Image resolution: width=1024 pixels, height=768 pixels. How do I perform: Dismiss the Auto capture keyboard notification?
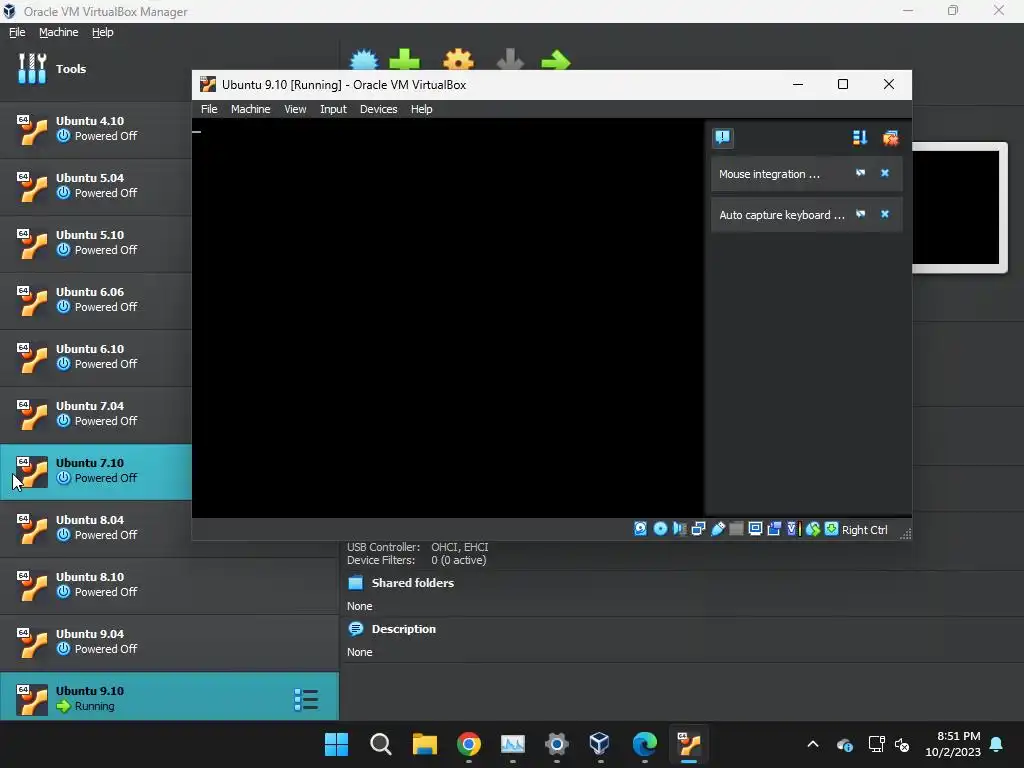pos(885,214)
